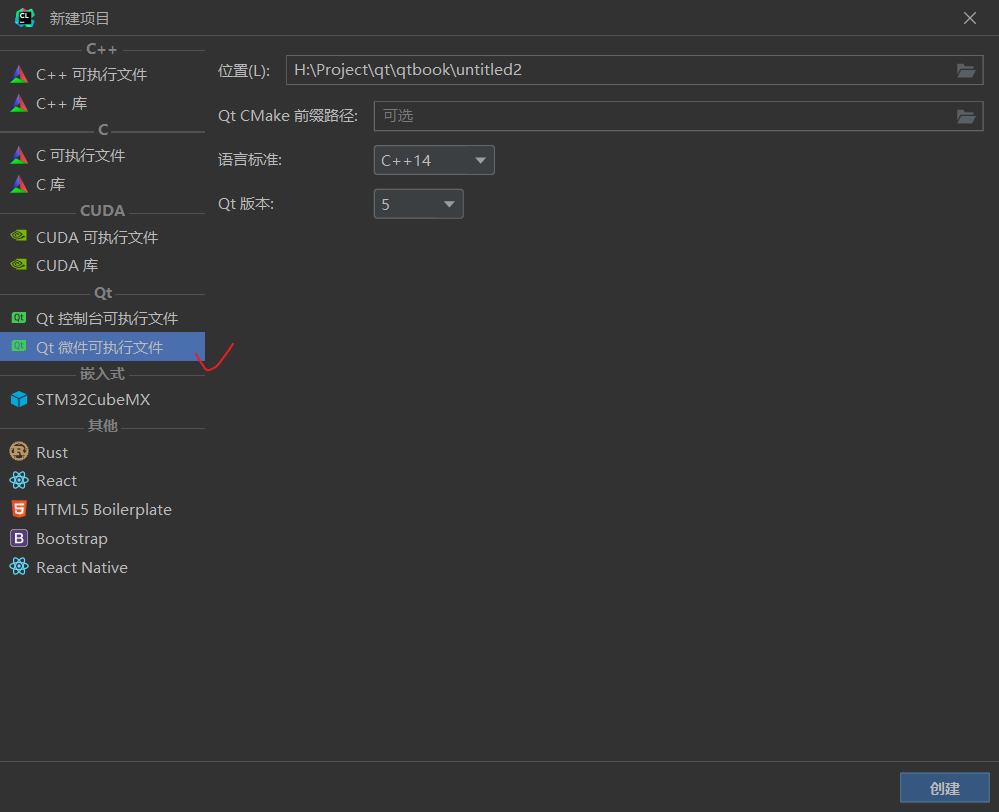Browse folder for 位置 path
Screen dimensions: 999x812
966,70
